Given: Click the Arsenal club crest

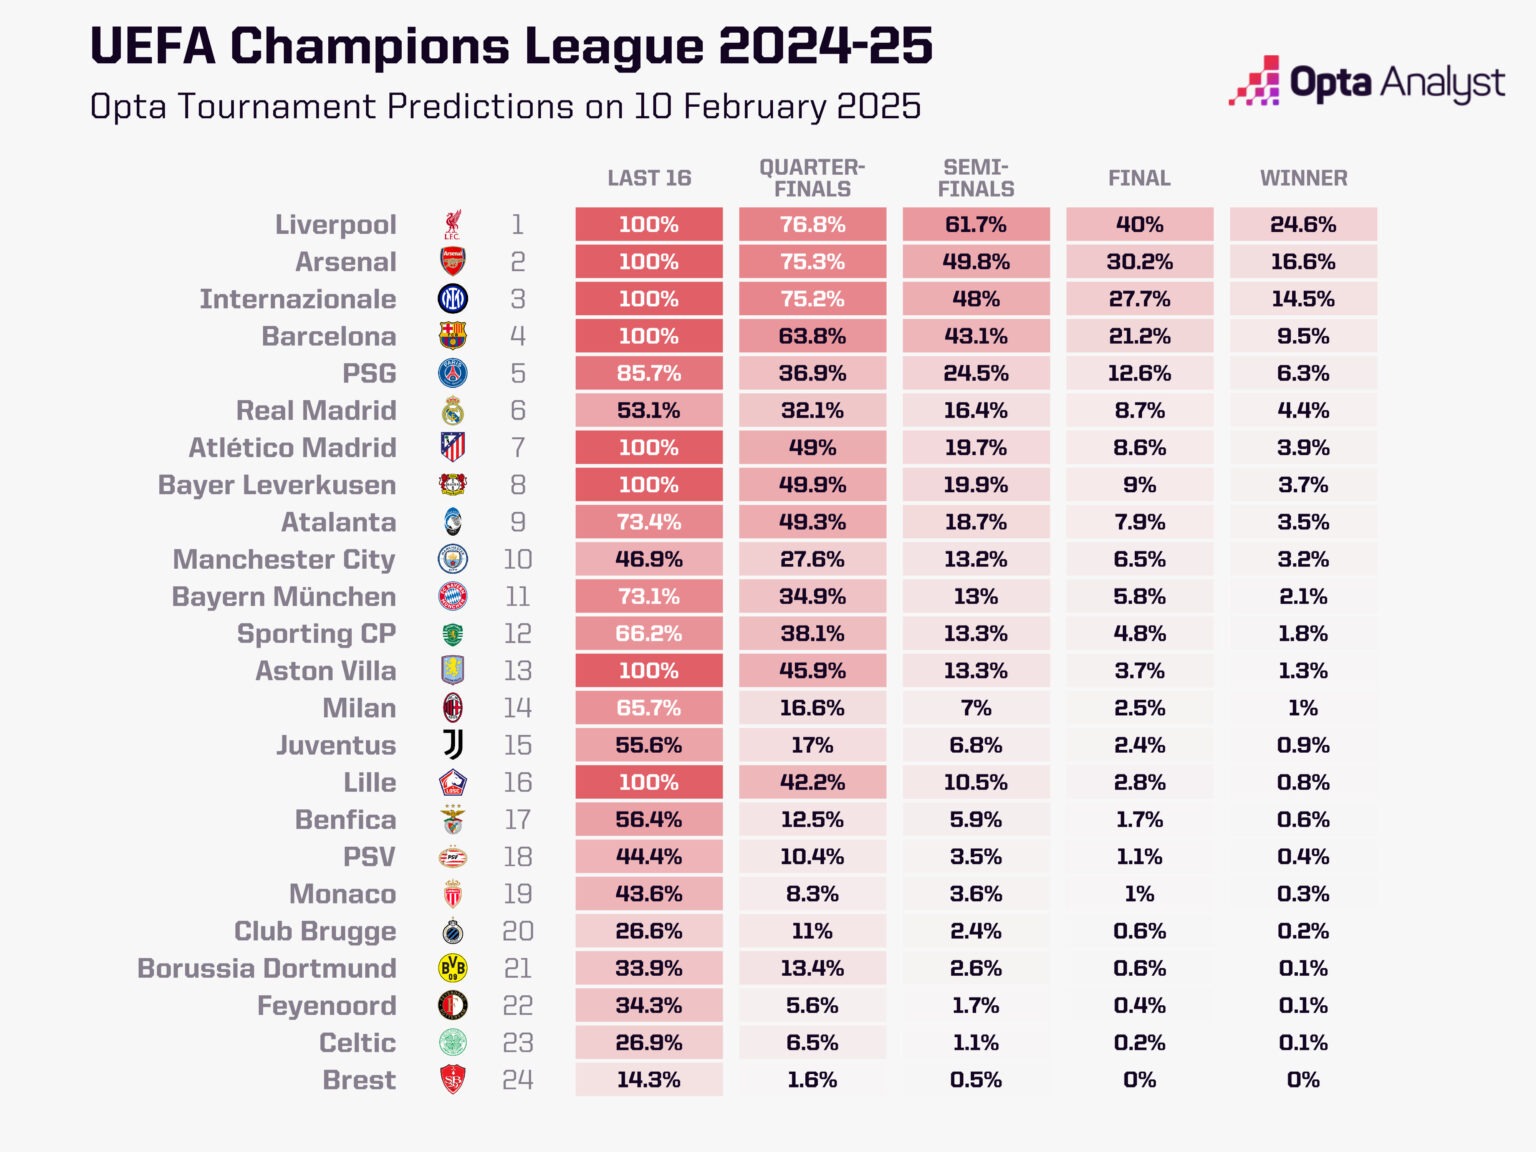Looking at the screenshot, I should coord(453,262).
